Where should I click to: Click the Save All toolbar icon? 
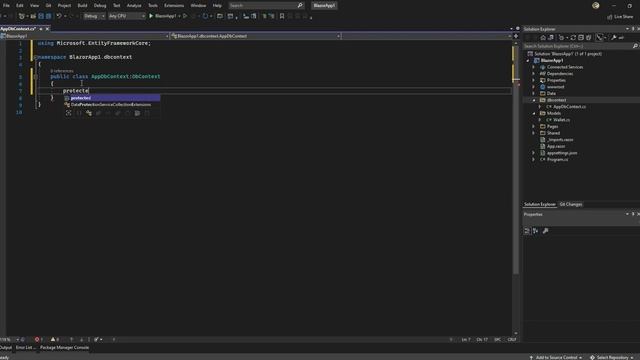point(49,16)
